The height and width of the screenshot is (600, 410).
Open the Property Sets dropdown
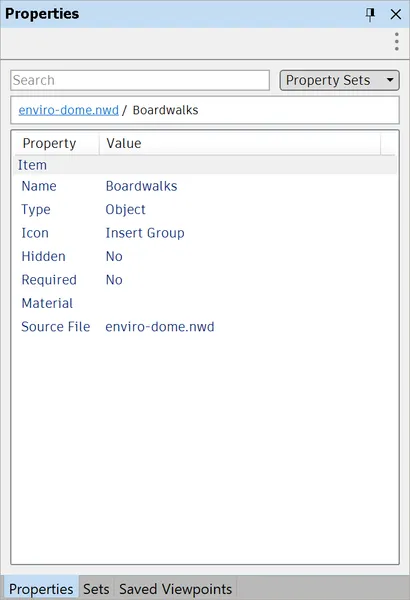(339, 80)
